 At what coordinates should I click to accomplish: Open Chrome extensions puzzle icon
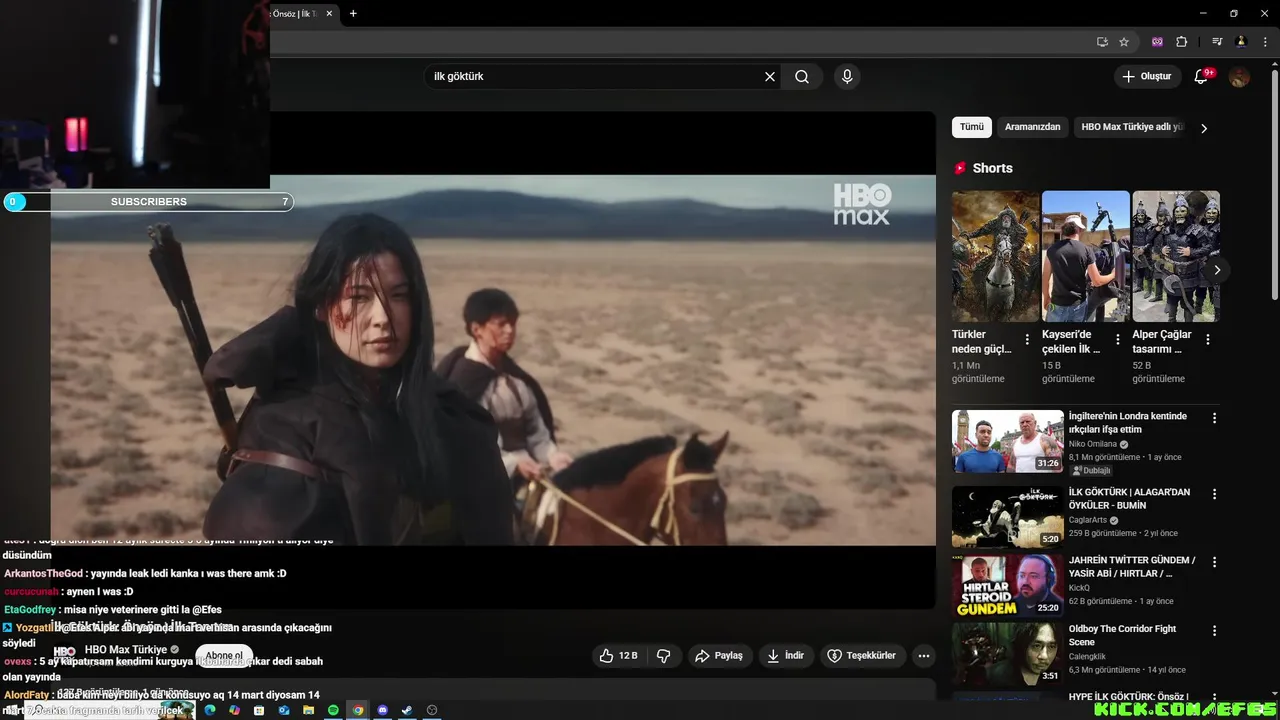tap(1181, 42)
